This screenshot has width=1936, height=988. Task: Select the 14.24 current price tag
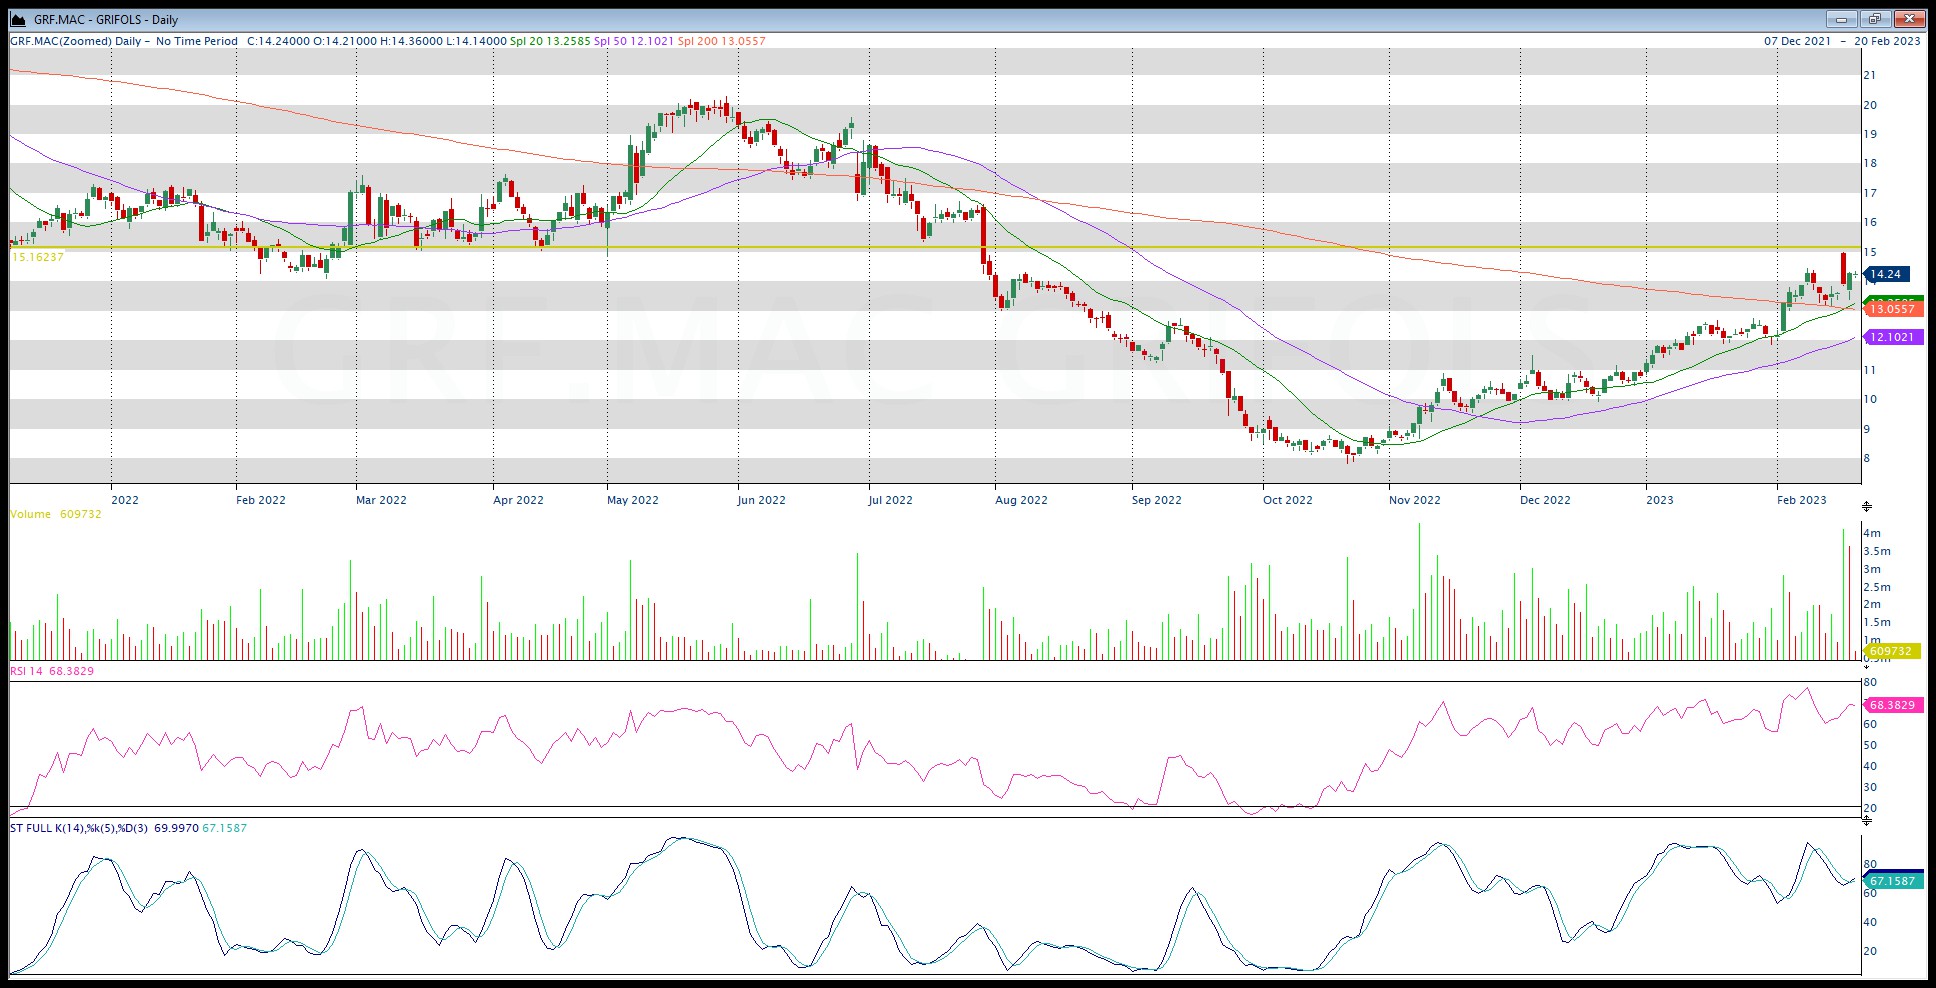tap(1888, 274)
